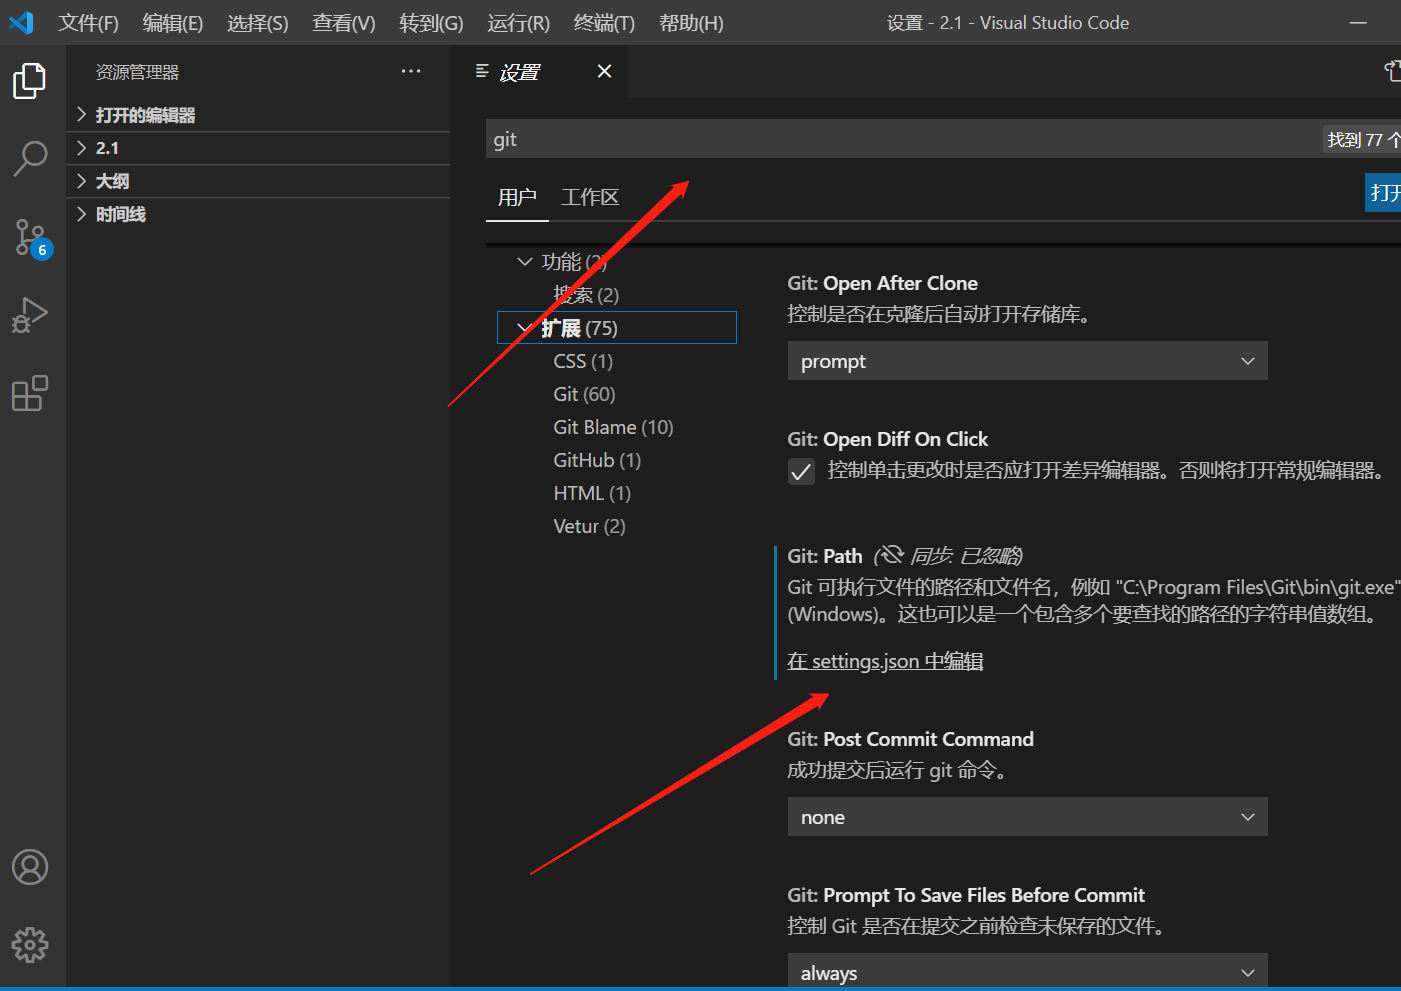1401x991 pixels.
Task: Click the VS Code logo icon
Action: tap(22, 22)
